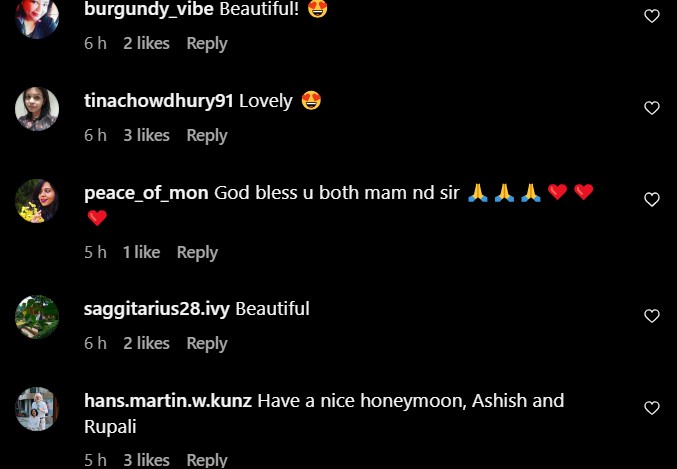
Task: View peace_of_mon's profile photo
Action: coord(37,201)
